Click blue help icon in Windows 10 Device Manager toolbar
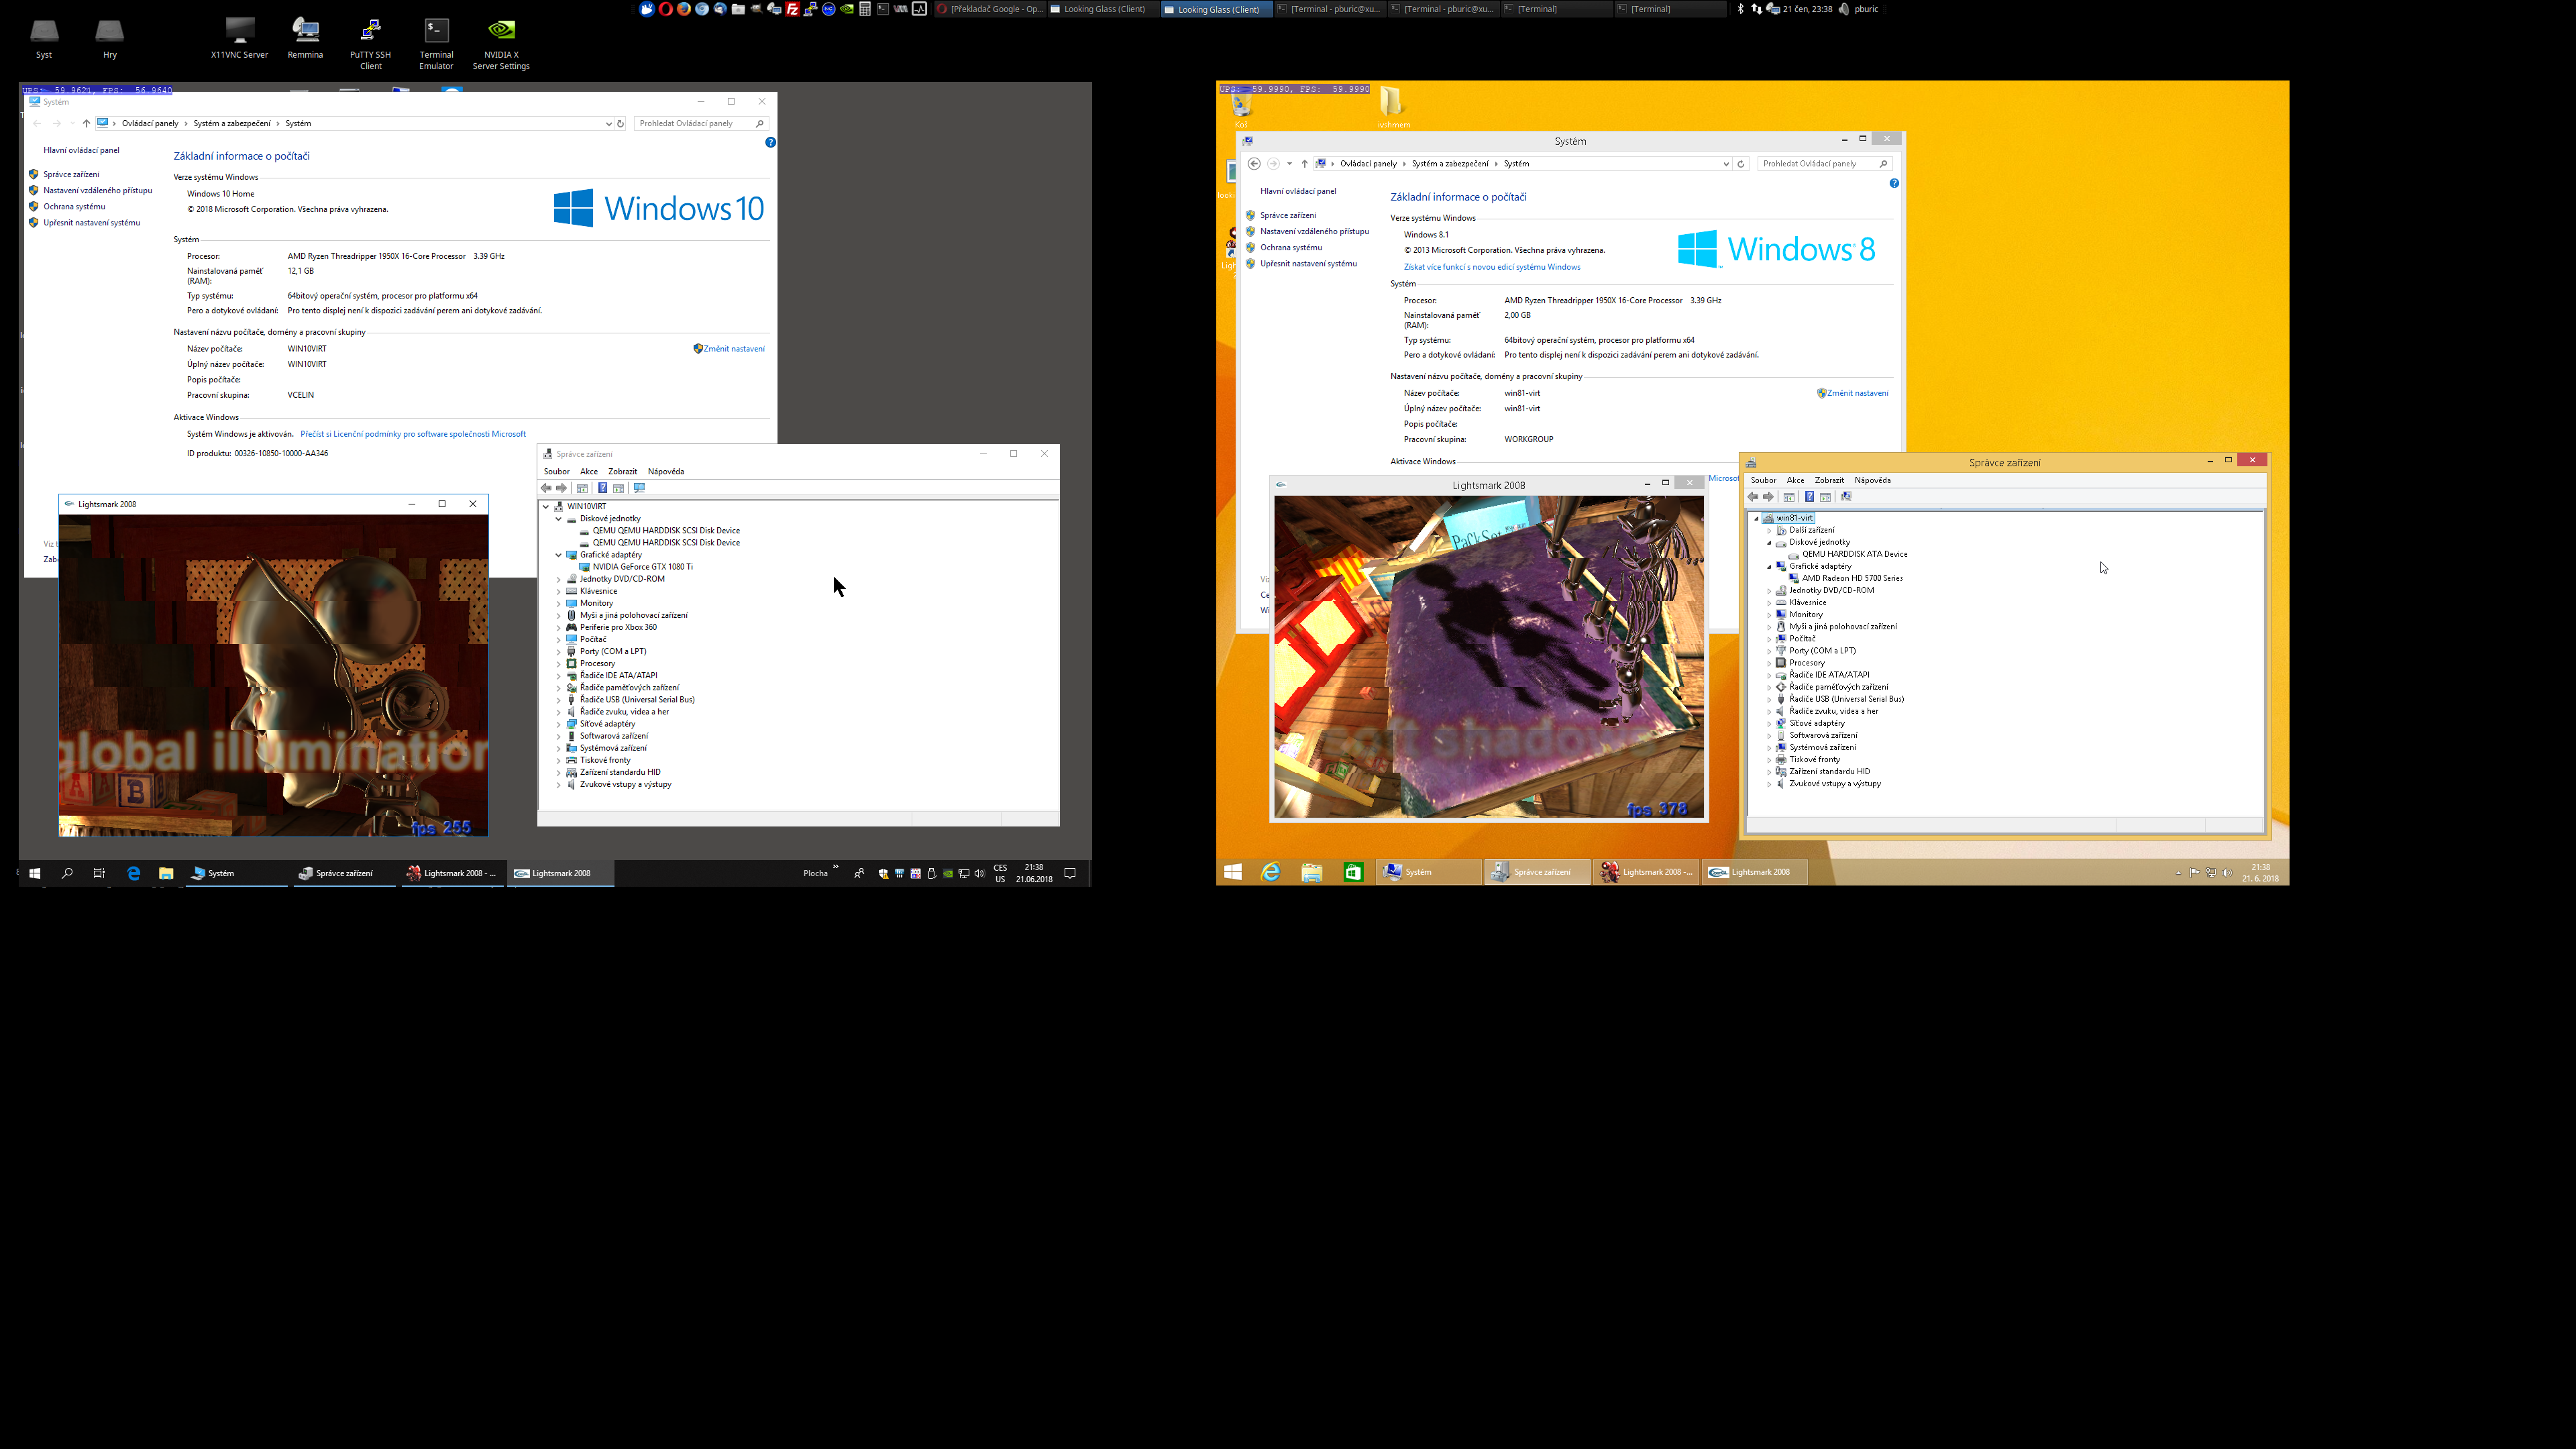This screenshot has height=1449, width=2576. pyautogui.click(x=603, y=488)
